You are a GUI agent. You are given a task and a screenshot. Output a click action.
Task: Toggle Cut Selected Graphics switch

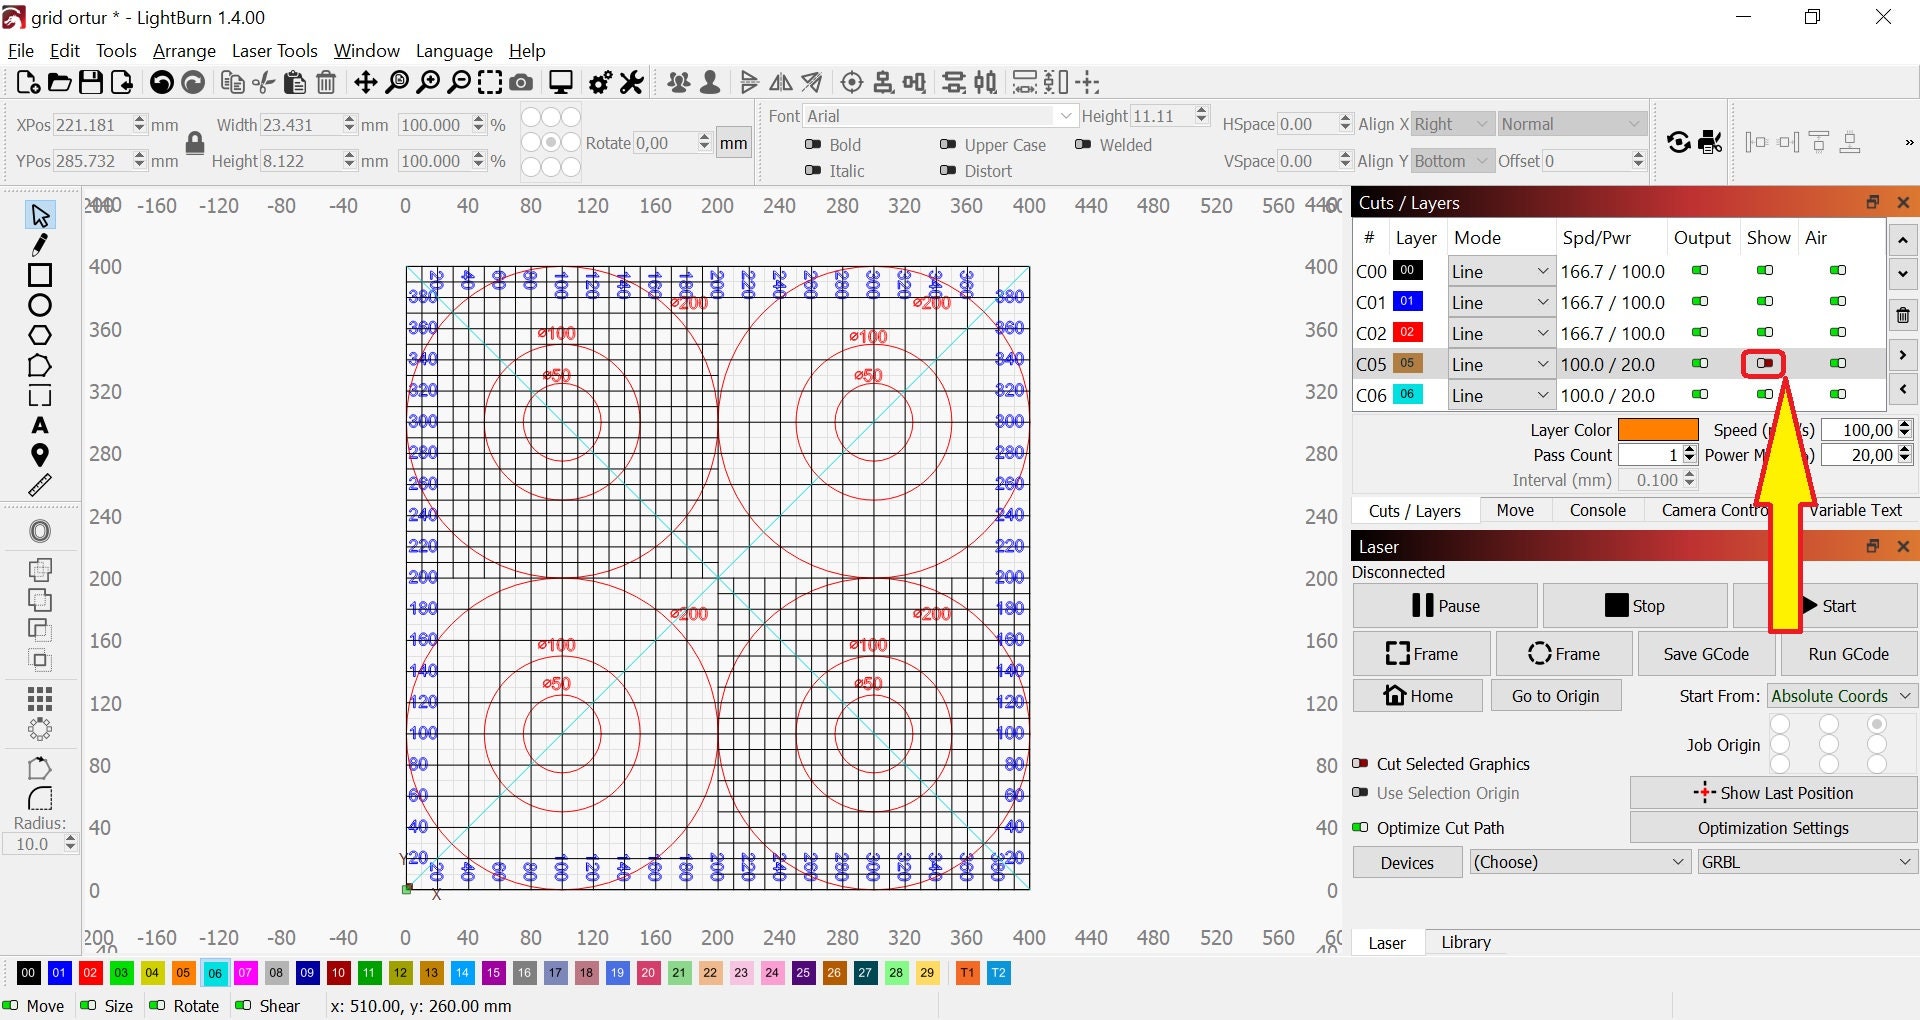click(1360, 763)
